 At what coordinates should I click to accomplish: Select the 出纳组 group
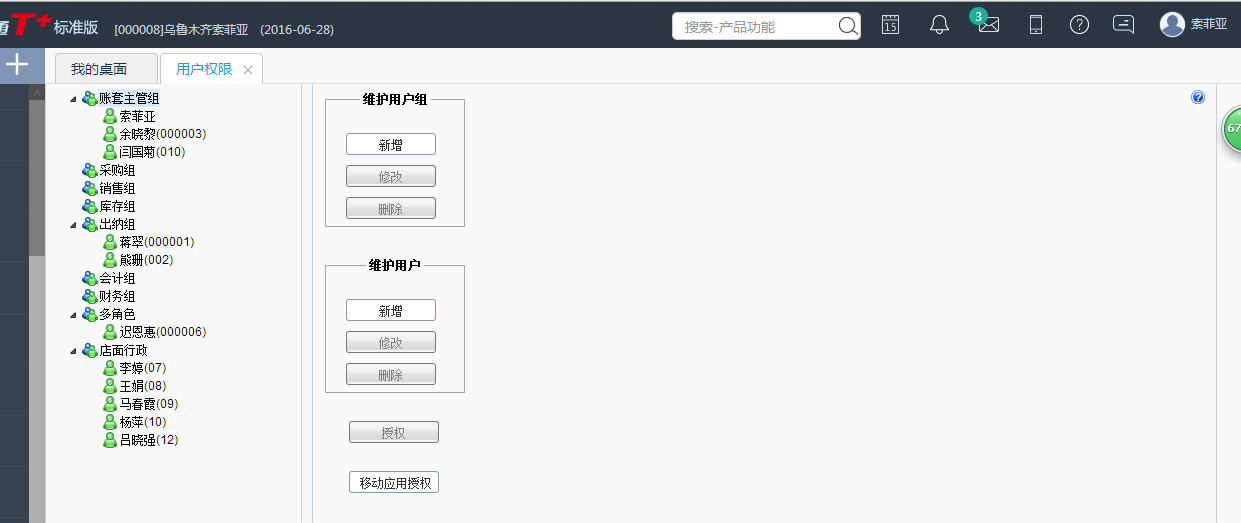pos(117,224)
